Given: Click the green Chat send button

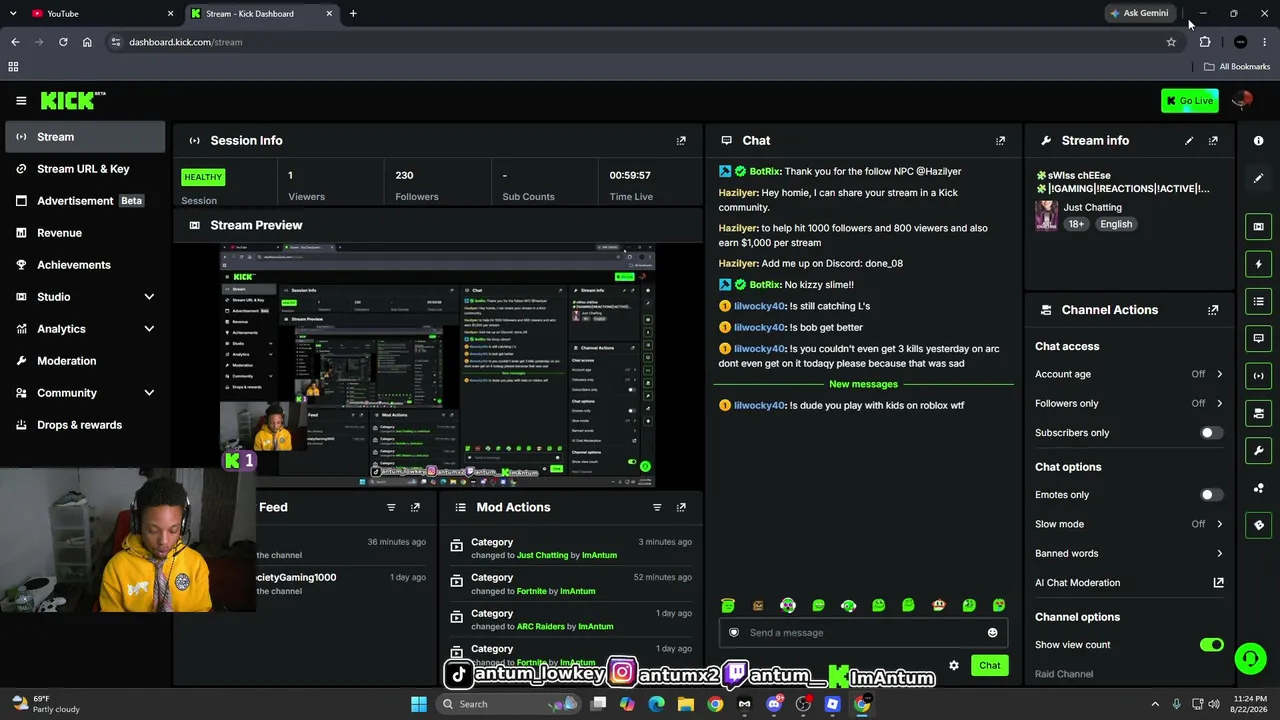Looking at the screenshot, I should click(x=989, y=665).
